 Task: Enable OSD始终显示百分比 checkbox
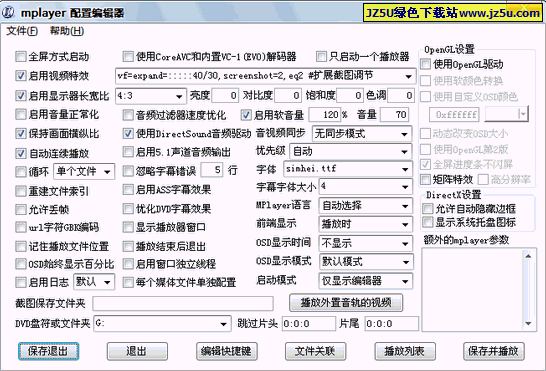[x=21, y=264]
